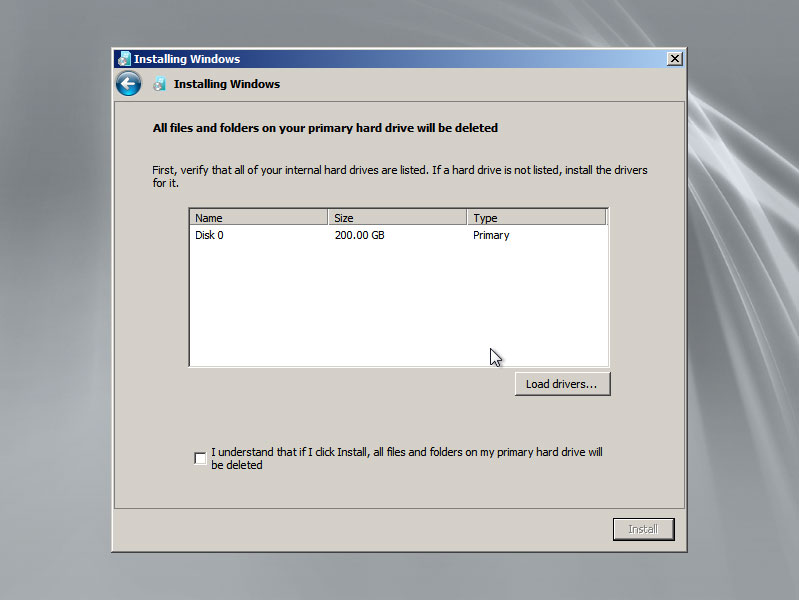This screenshot has height=600, width=799.
Task: Click the empty area of the drive list
Action: click(x=398, y=303)
